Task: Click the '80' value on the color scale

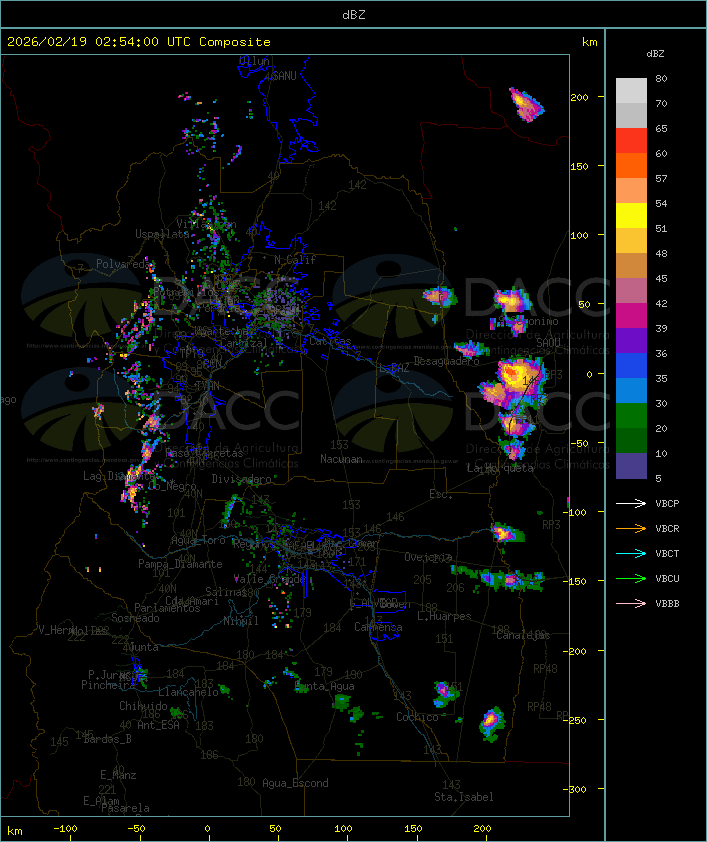Action: [661, 78]
